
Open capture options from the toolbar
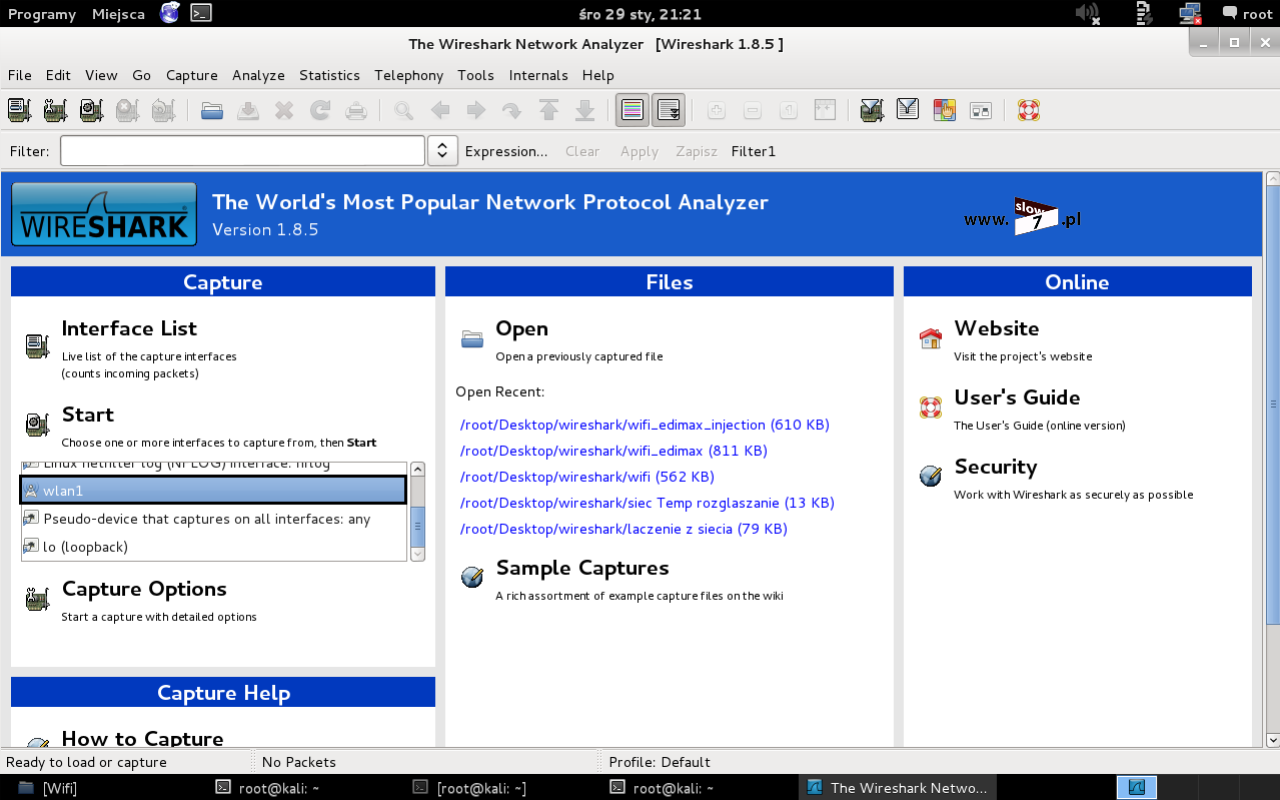[55, 110]
